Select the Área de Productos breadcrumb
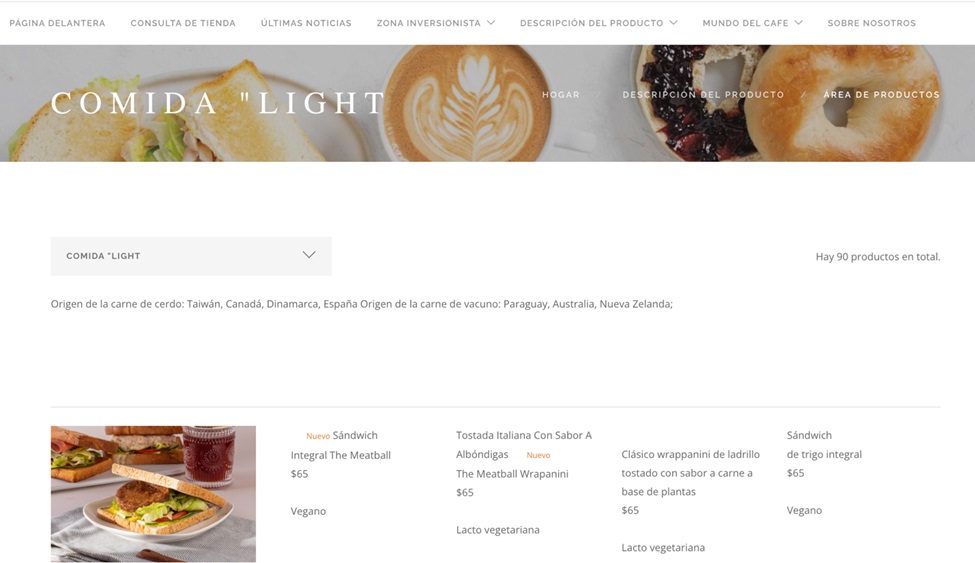This screenshot has height=563, width=975. tap(881, 95)
